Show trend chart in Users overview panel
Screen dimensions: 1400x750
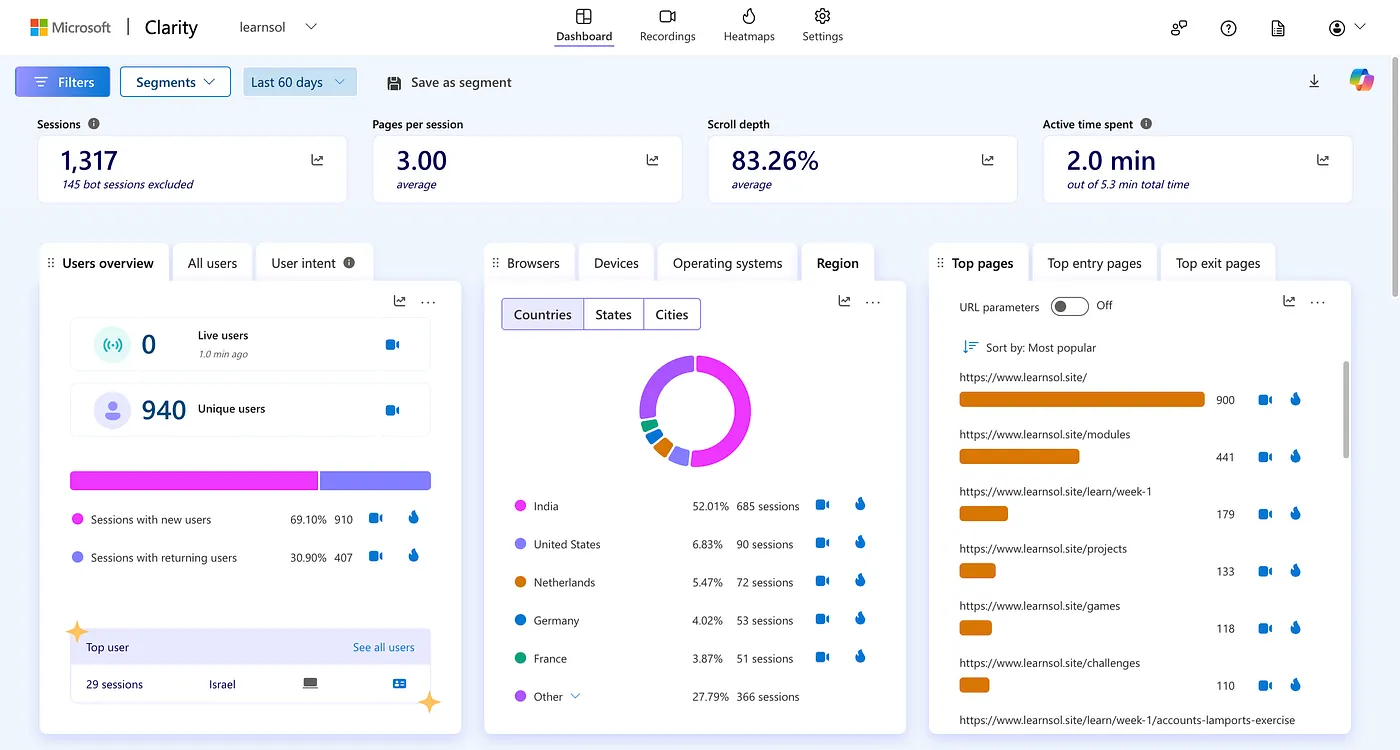pos(400,301)
